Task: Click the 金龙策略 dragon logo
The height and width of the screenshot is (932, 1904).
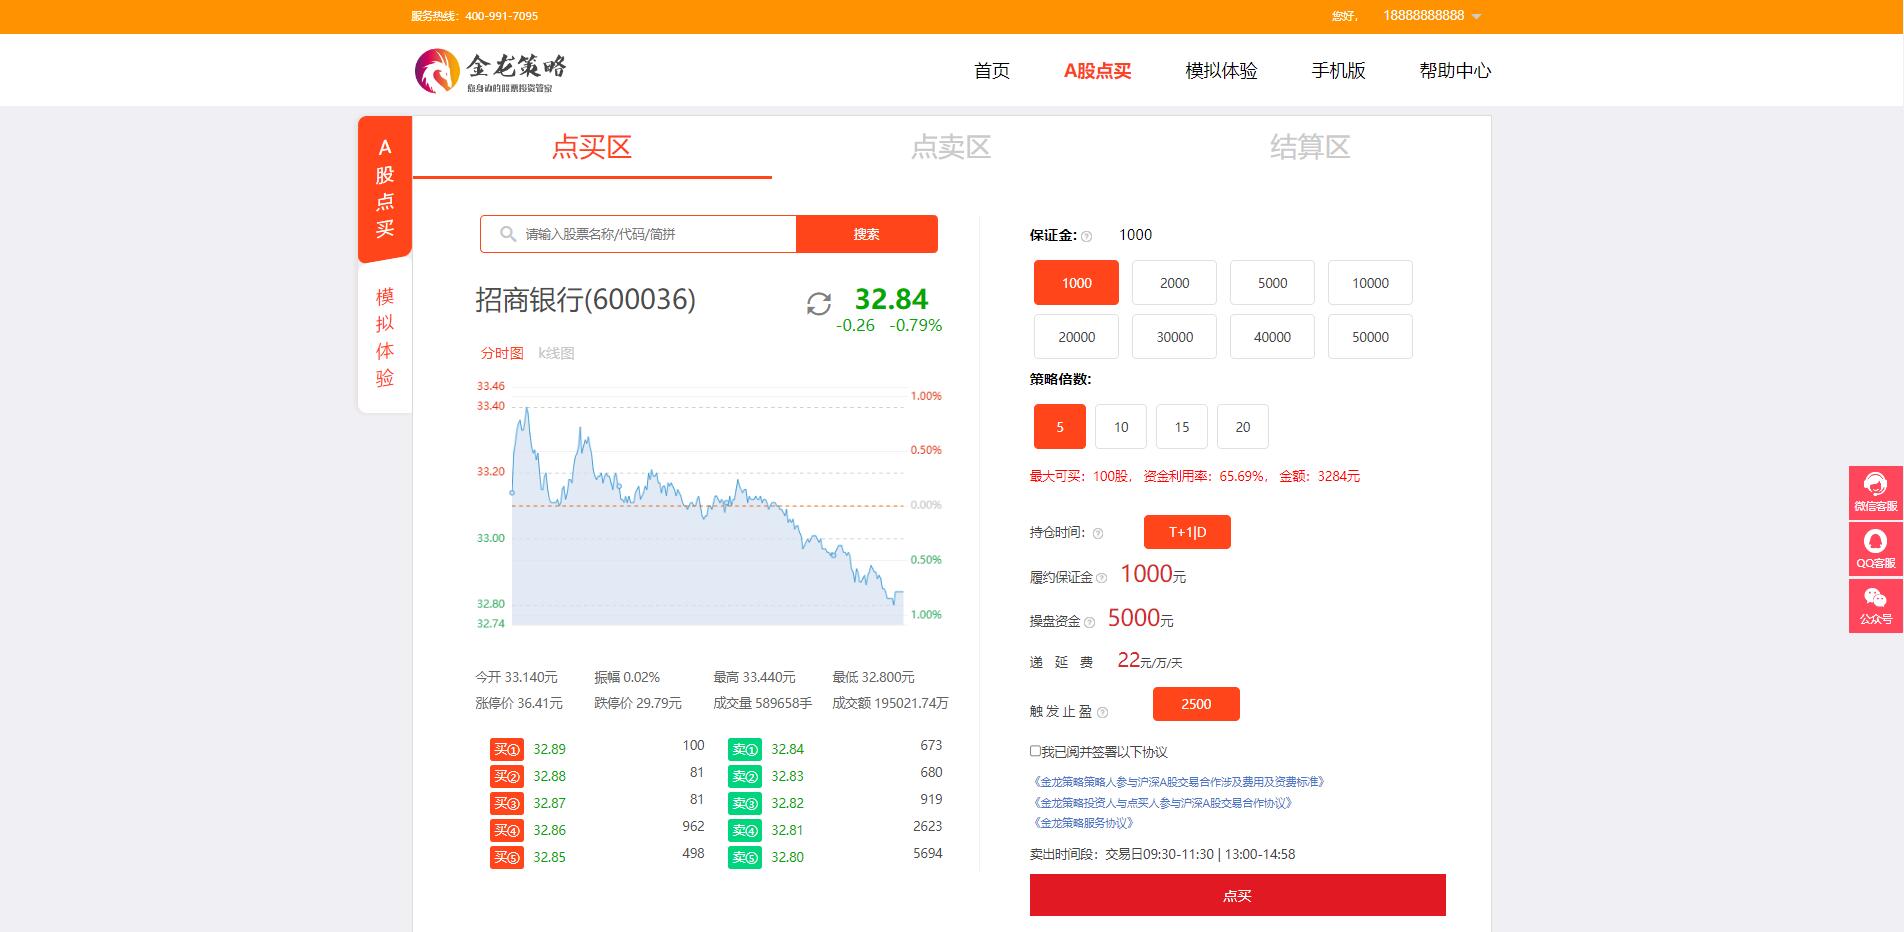Action: tap(437, 71)
